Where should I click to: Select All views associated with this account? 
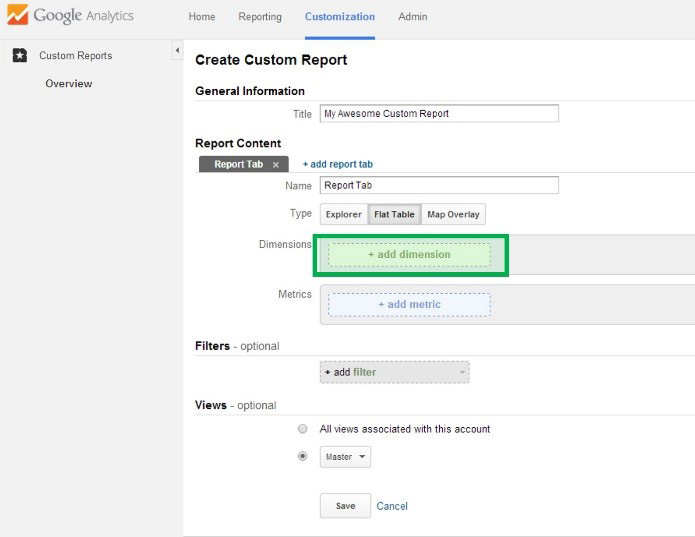coord(302,429)
